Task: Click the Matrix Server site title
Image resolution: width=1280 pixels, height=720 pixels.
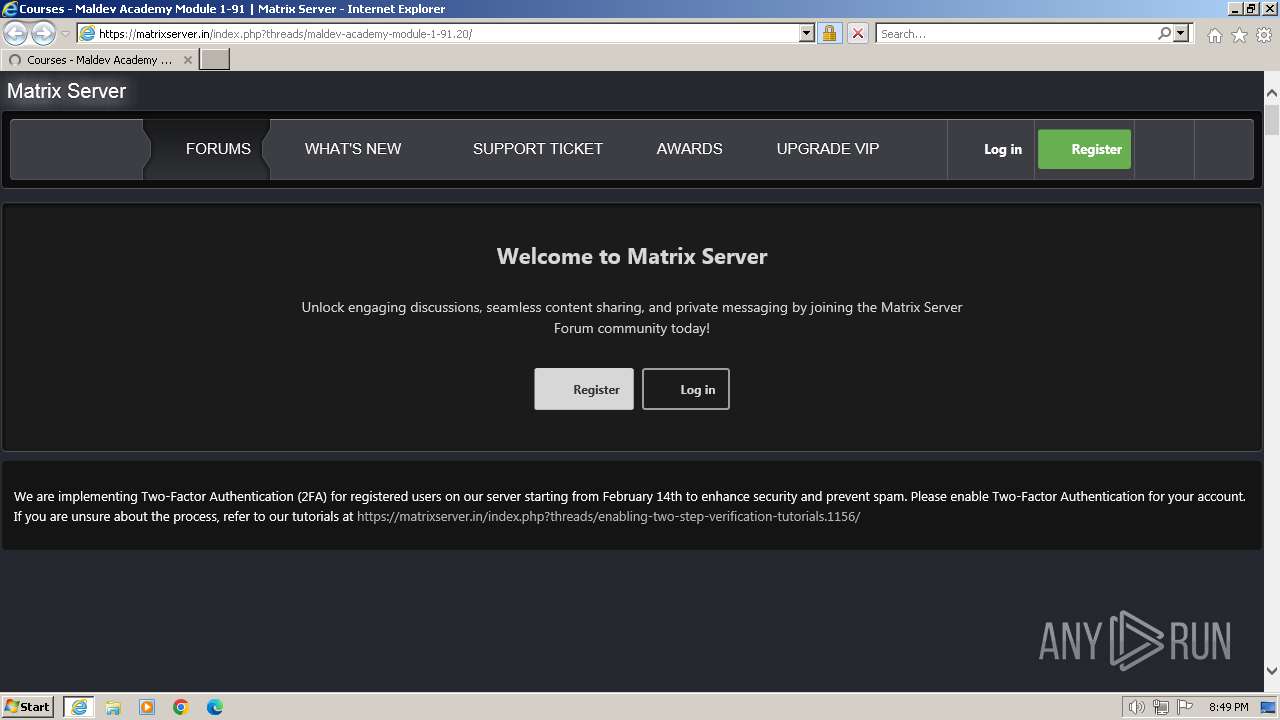Action: [66, 91]
